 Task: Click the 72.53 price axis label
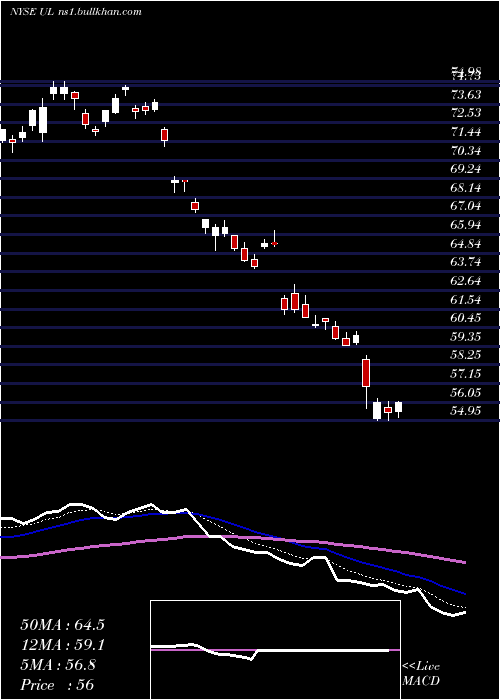tap(466, 113)
